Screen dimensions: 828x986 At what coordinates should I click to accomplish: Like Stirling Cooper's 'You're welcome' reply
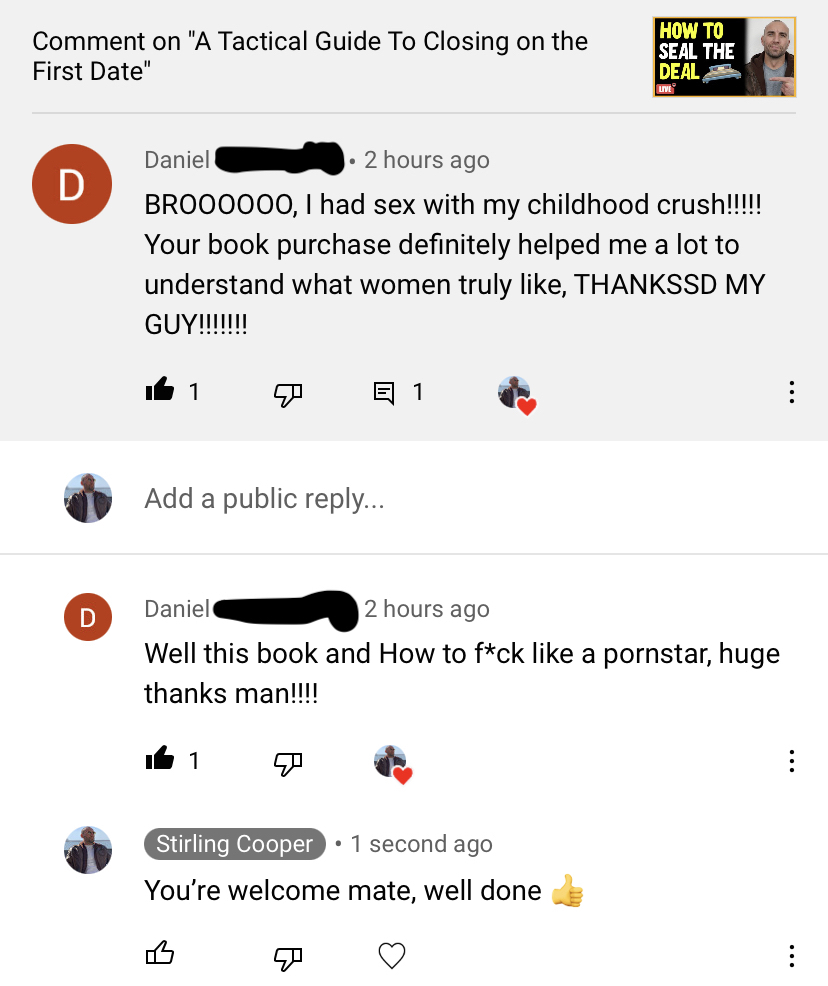[160, 953]
